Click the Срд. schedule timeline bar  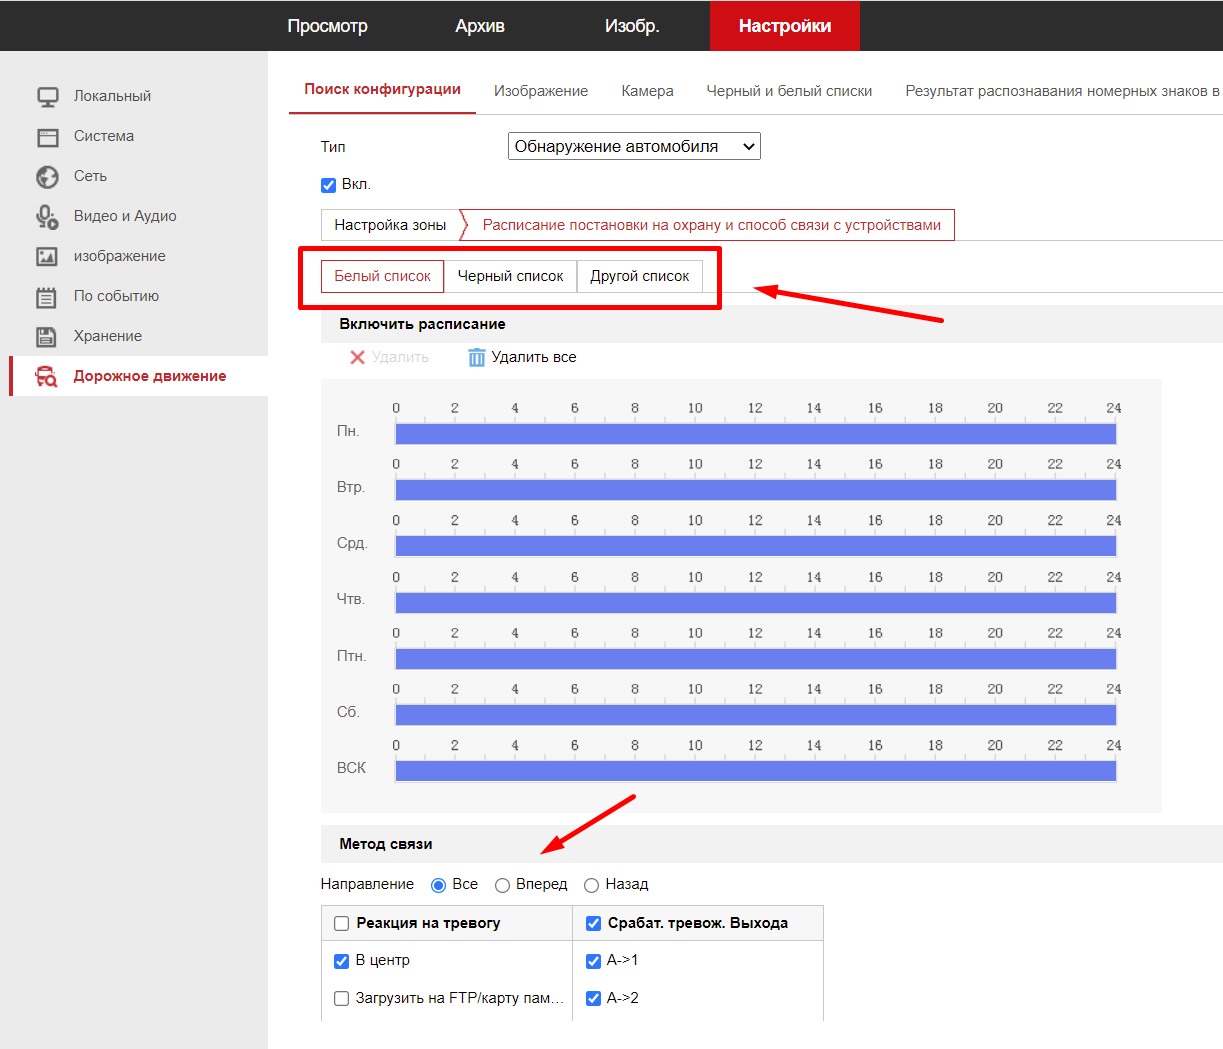tap(755, 545)
